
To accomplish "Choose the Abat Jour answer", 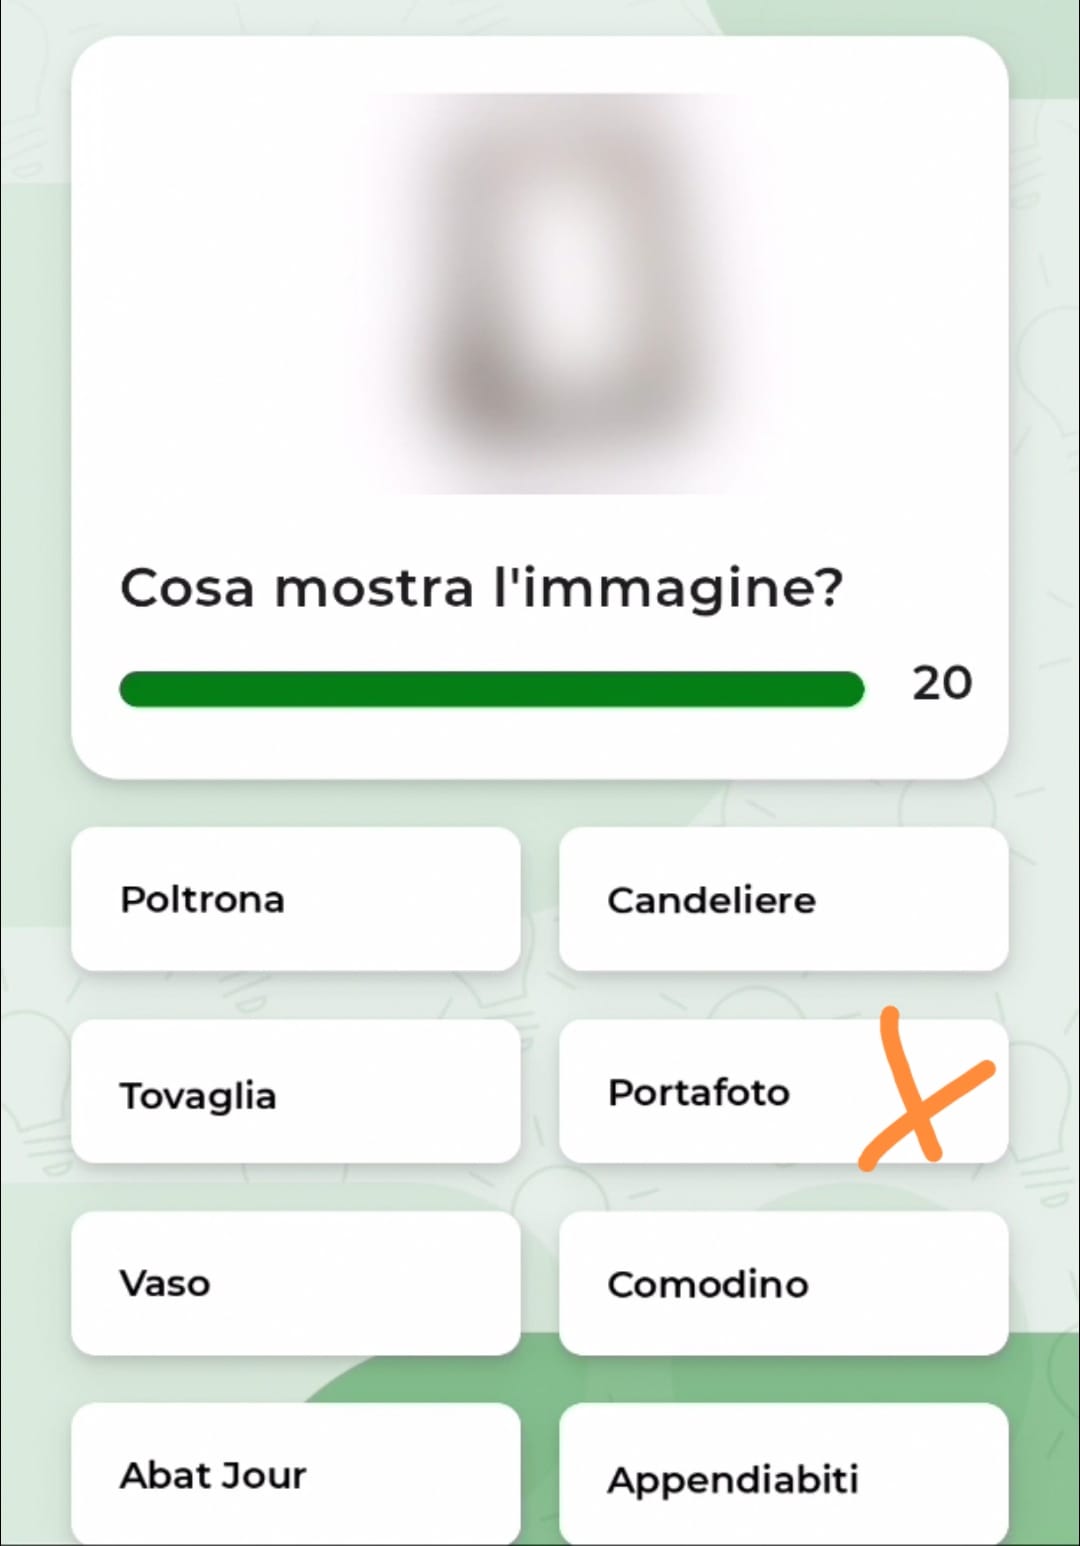I will point(295,1475).
